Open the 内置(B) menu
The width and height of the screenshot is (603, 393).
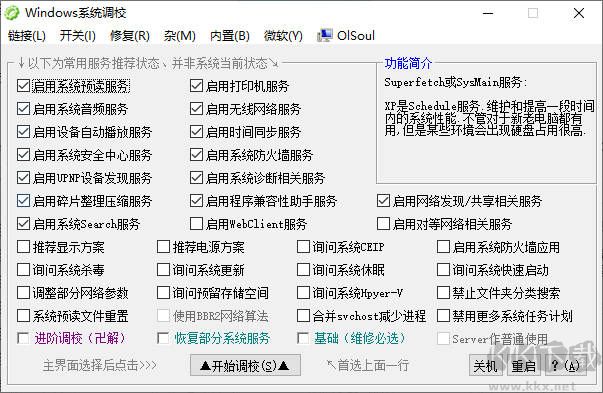coord(230,36)
